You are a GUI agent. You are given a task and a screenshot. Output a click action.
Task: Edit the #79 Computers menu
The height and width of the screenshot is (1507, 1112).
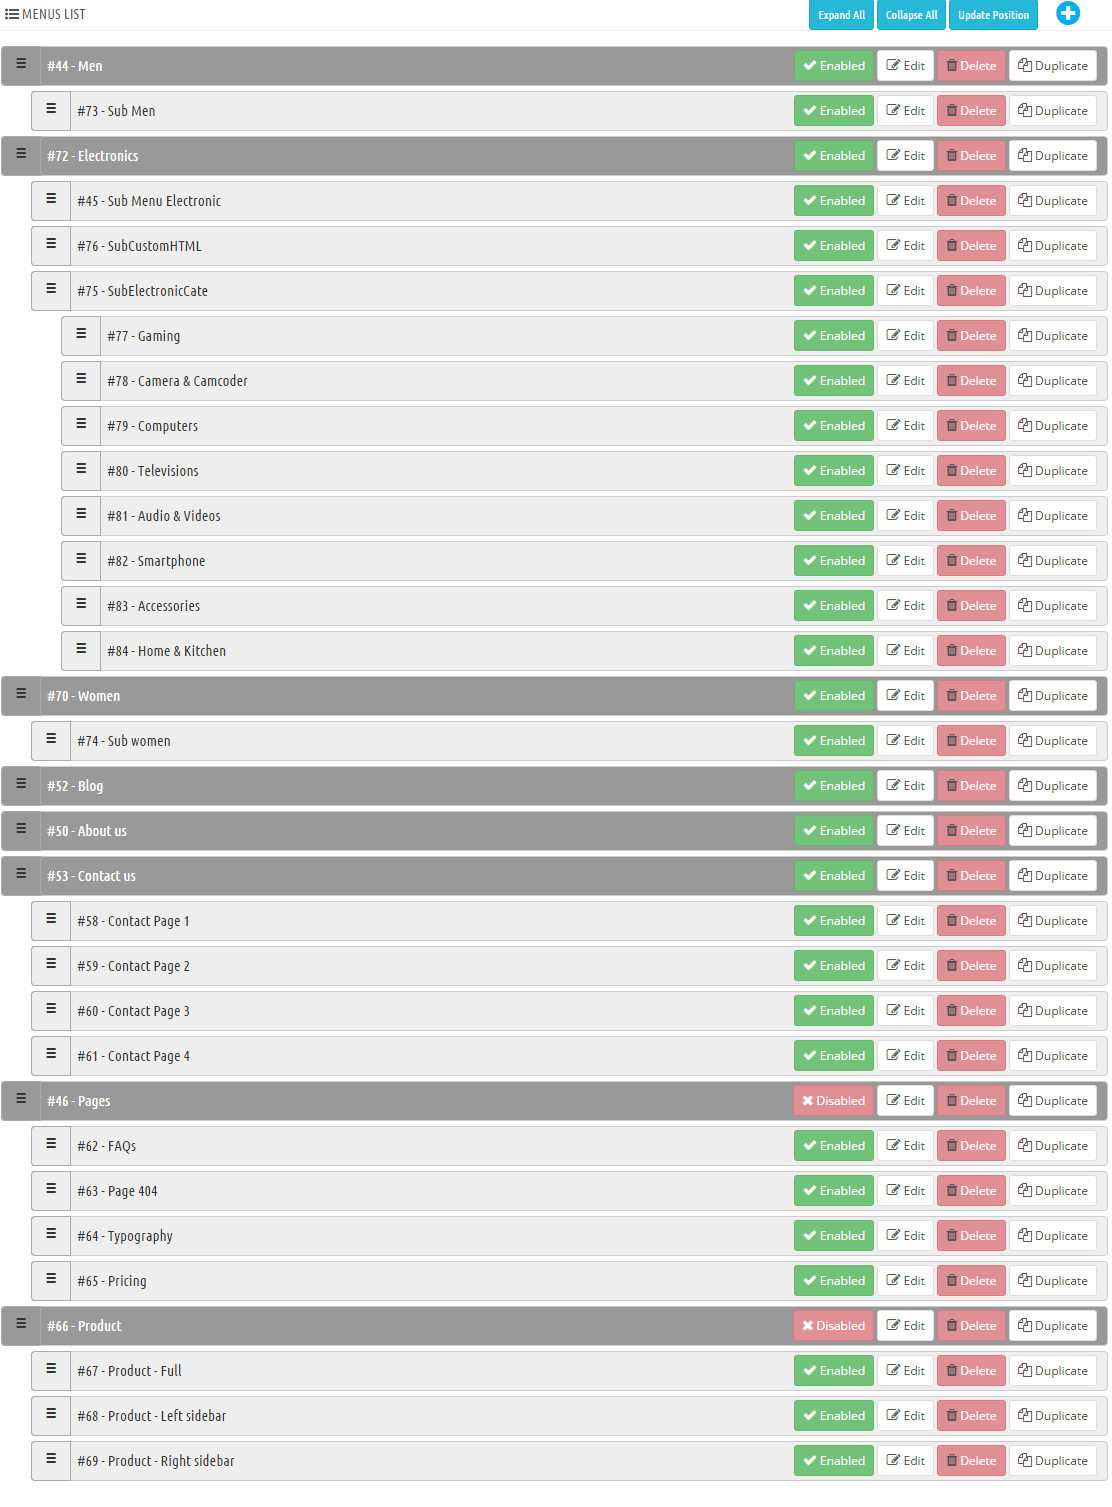905,426
